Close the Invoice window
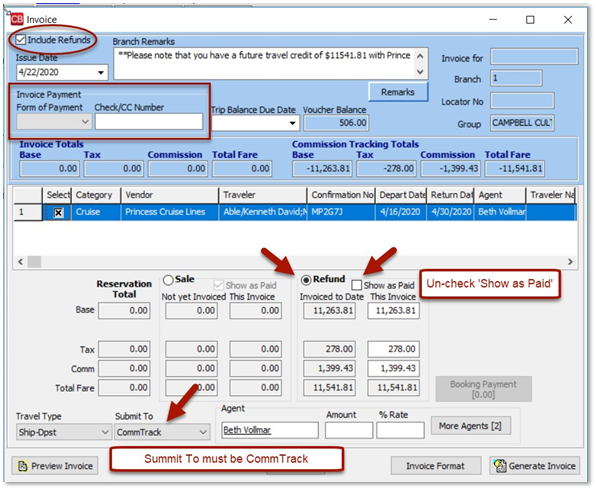Screen dimensions: 596x490 [568, 19]
